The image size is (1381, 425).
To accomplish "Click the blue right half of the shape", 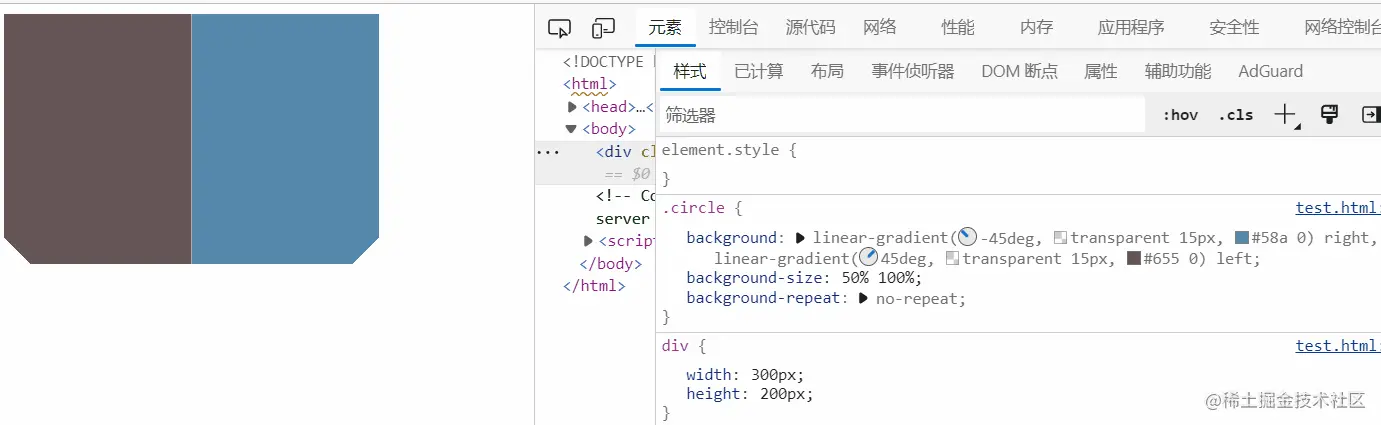I will click(285, 139).
